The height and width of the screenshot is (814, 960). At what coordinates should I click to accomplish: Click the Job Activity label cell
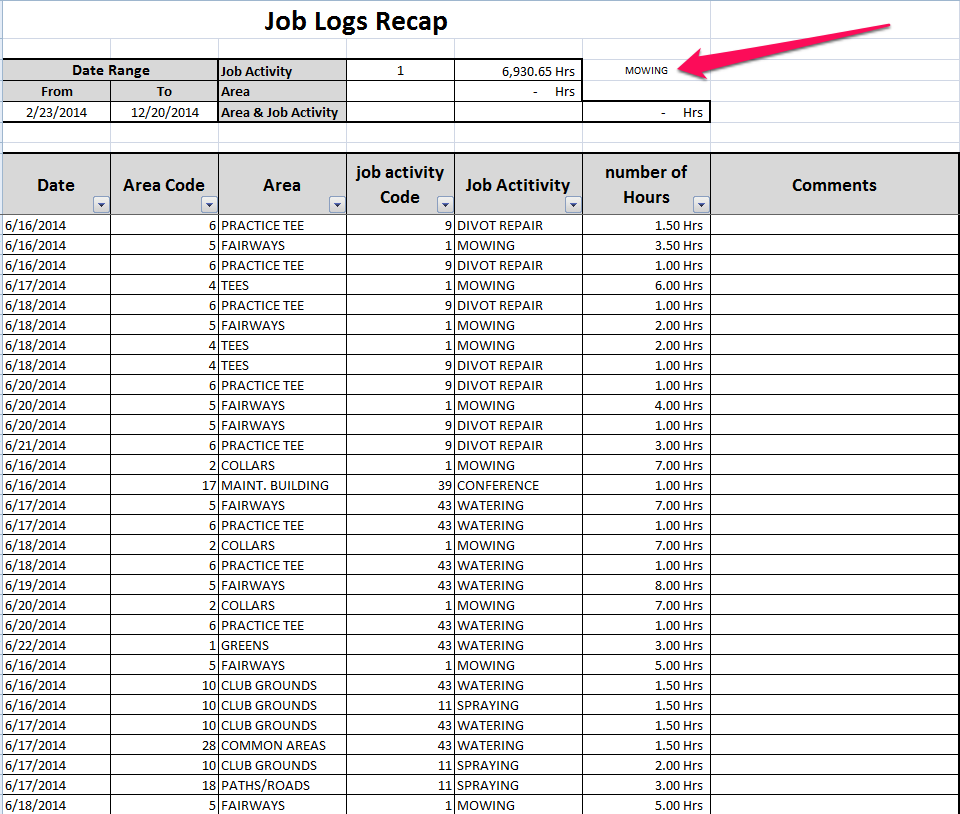282,70
